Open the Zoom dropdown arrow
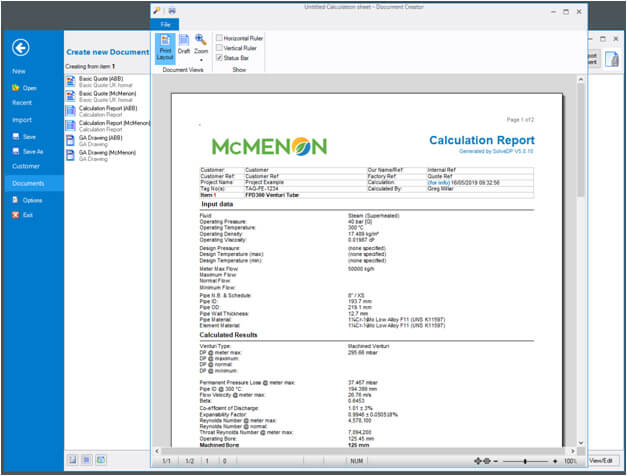The height and width of the screenshot is (476, 627). pos(201,60)
